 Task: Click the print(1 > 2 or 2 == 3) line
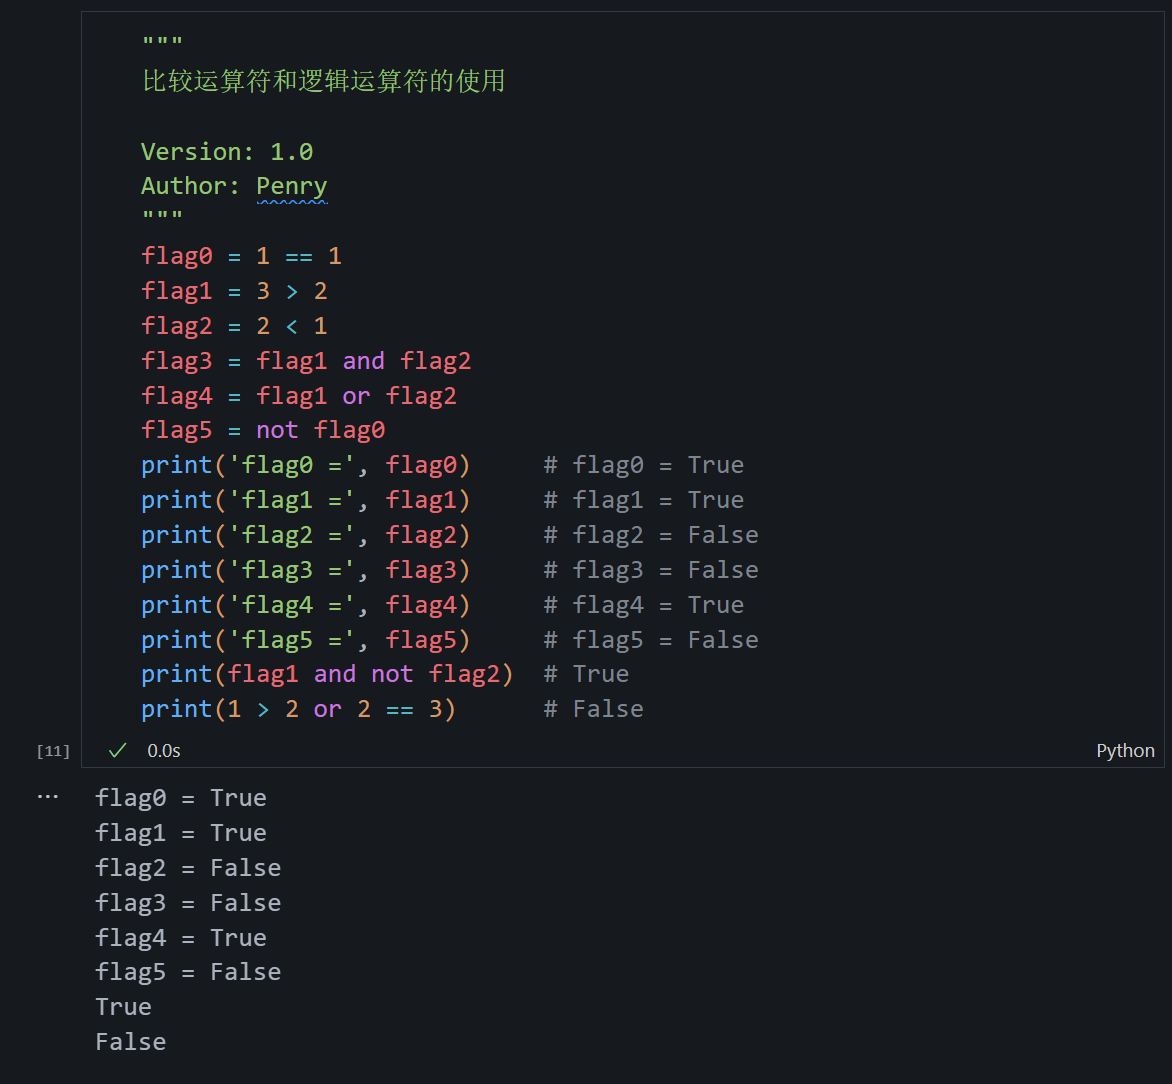click(298, 709)
